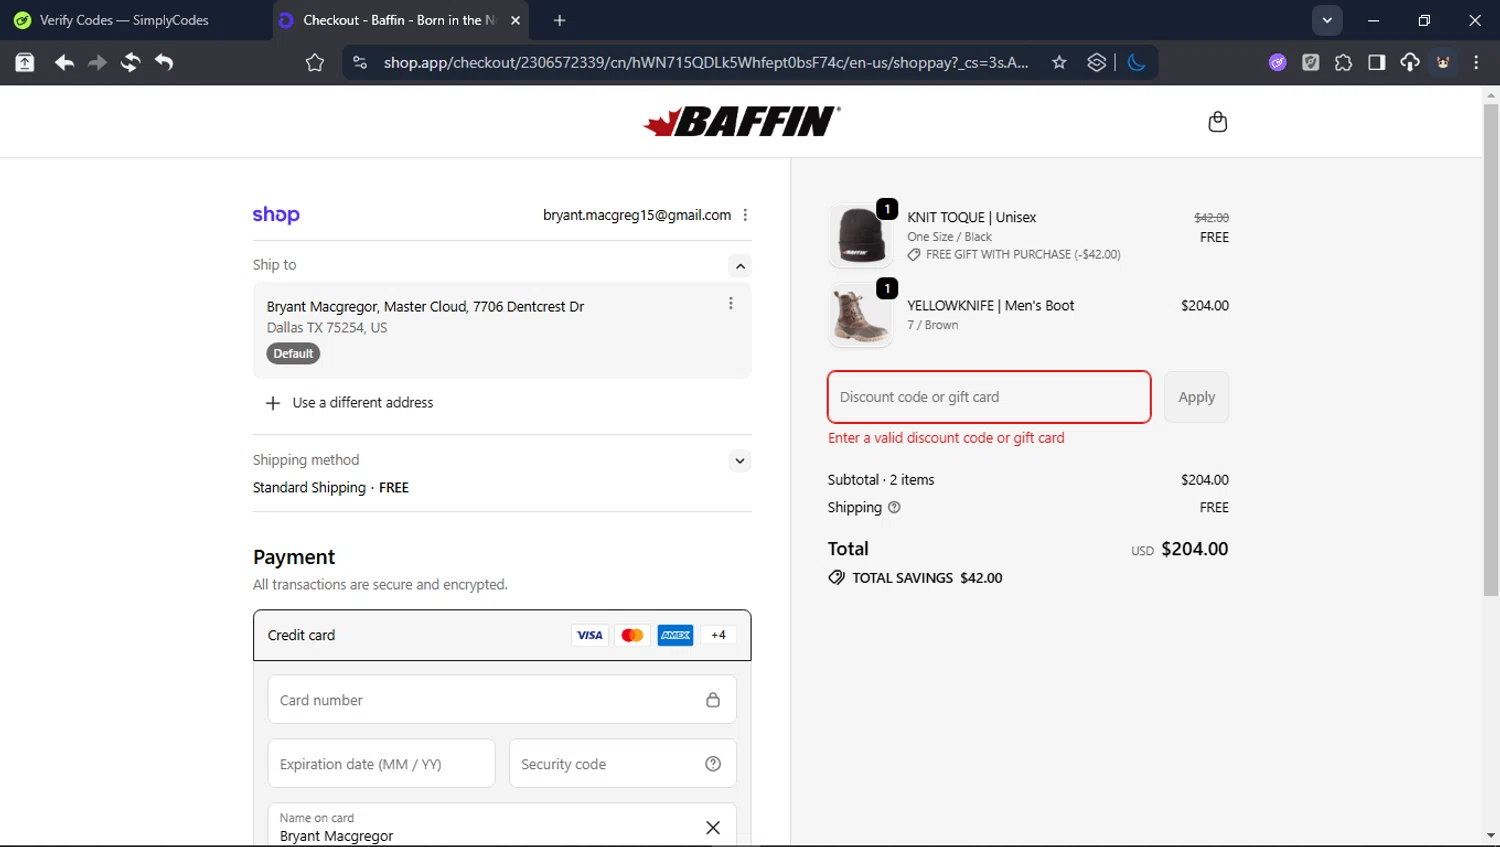Screen dimensions: 1500x847
Task: Focus the Discount code or gift card field
Action: pyautogui.click(x=989, y=397)
